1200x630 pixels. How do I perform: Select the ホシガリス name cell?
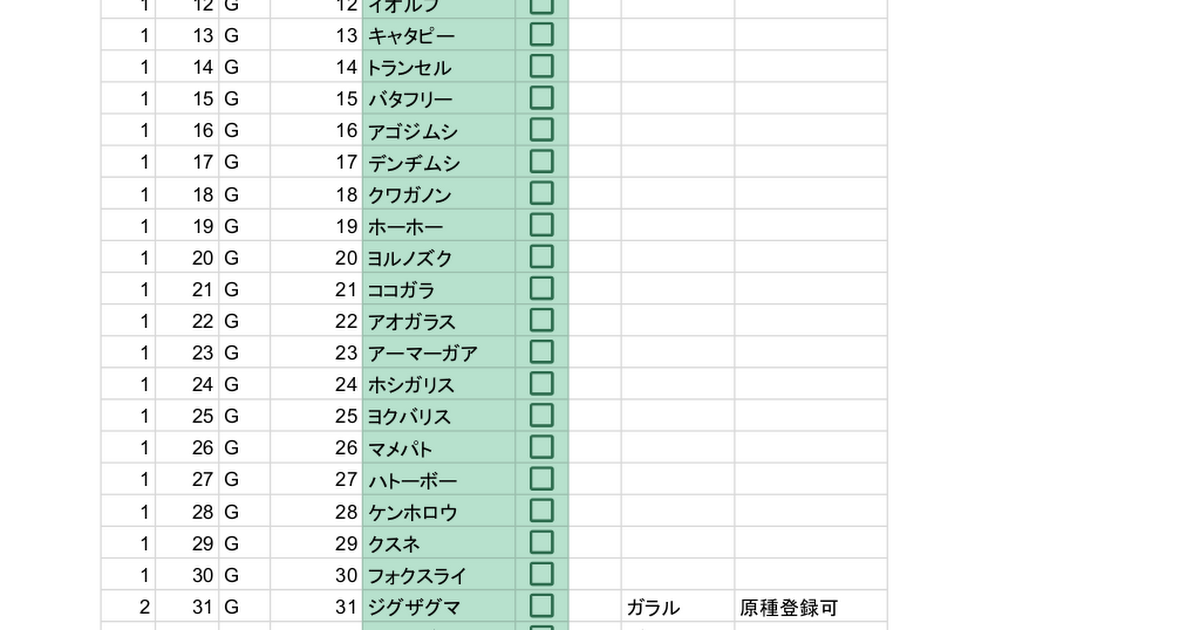pyautogui.click(x=438, y=385)
